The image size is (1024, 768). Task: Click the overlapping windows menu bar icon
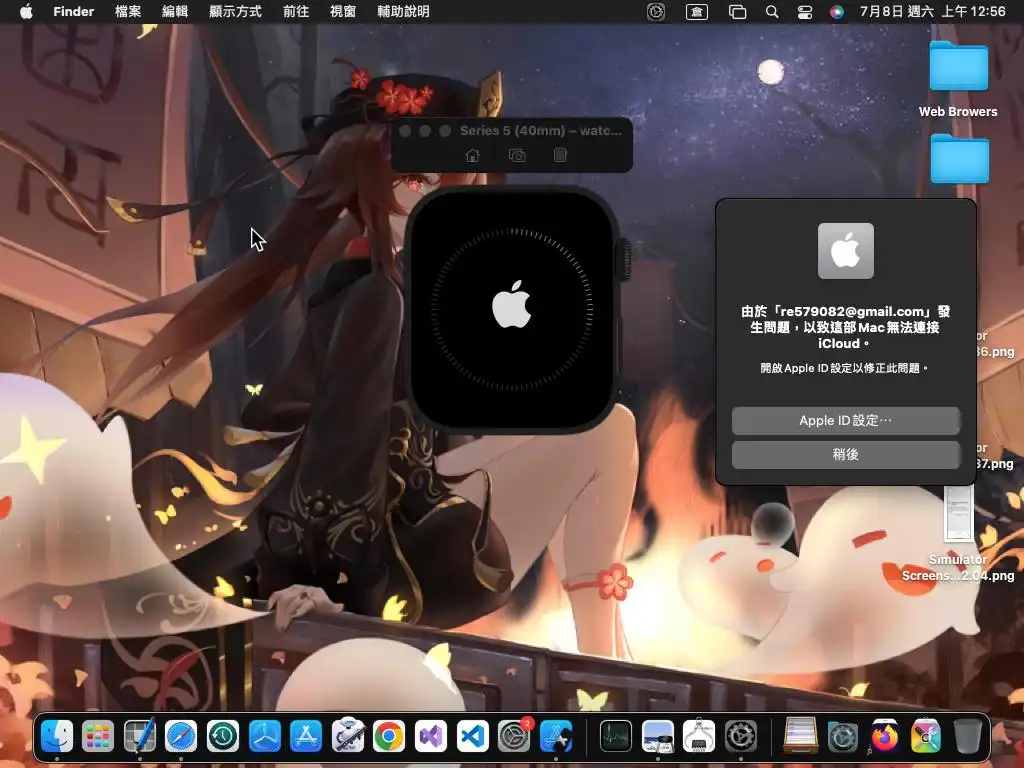[x=737, y=12]
